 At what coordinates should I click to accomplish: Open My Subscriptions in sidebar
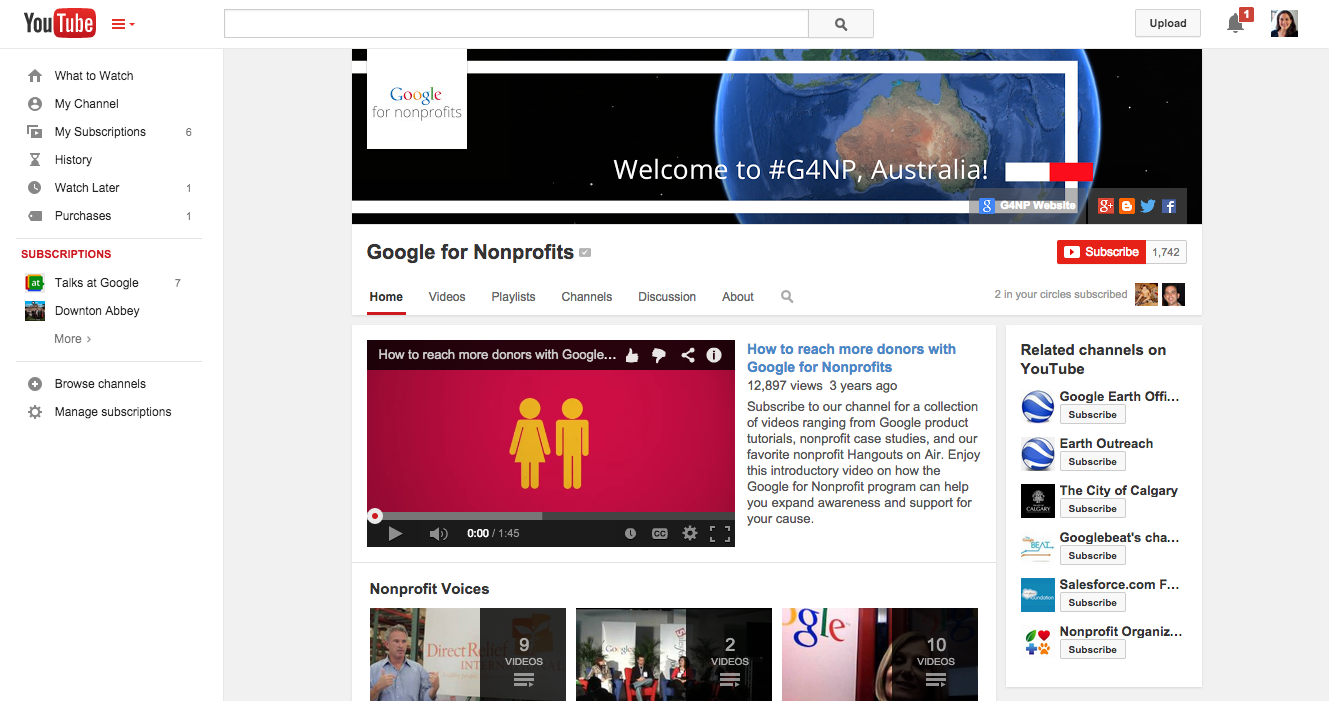(100, 132)
